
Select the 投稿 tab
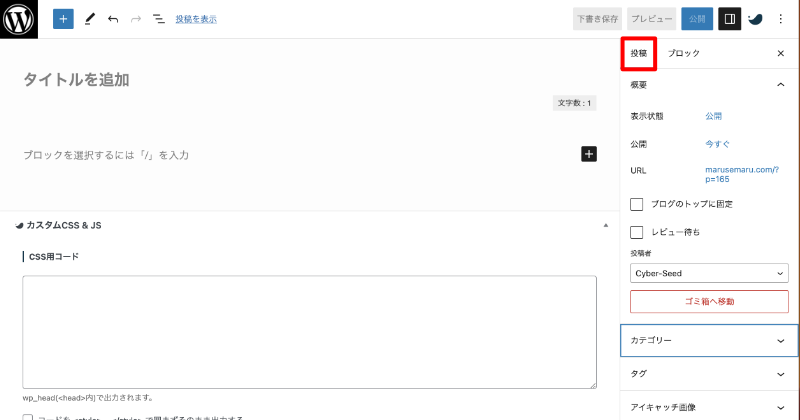pyautogui.click(x=639, y=53)
